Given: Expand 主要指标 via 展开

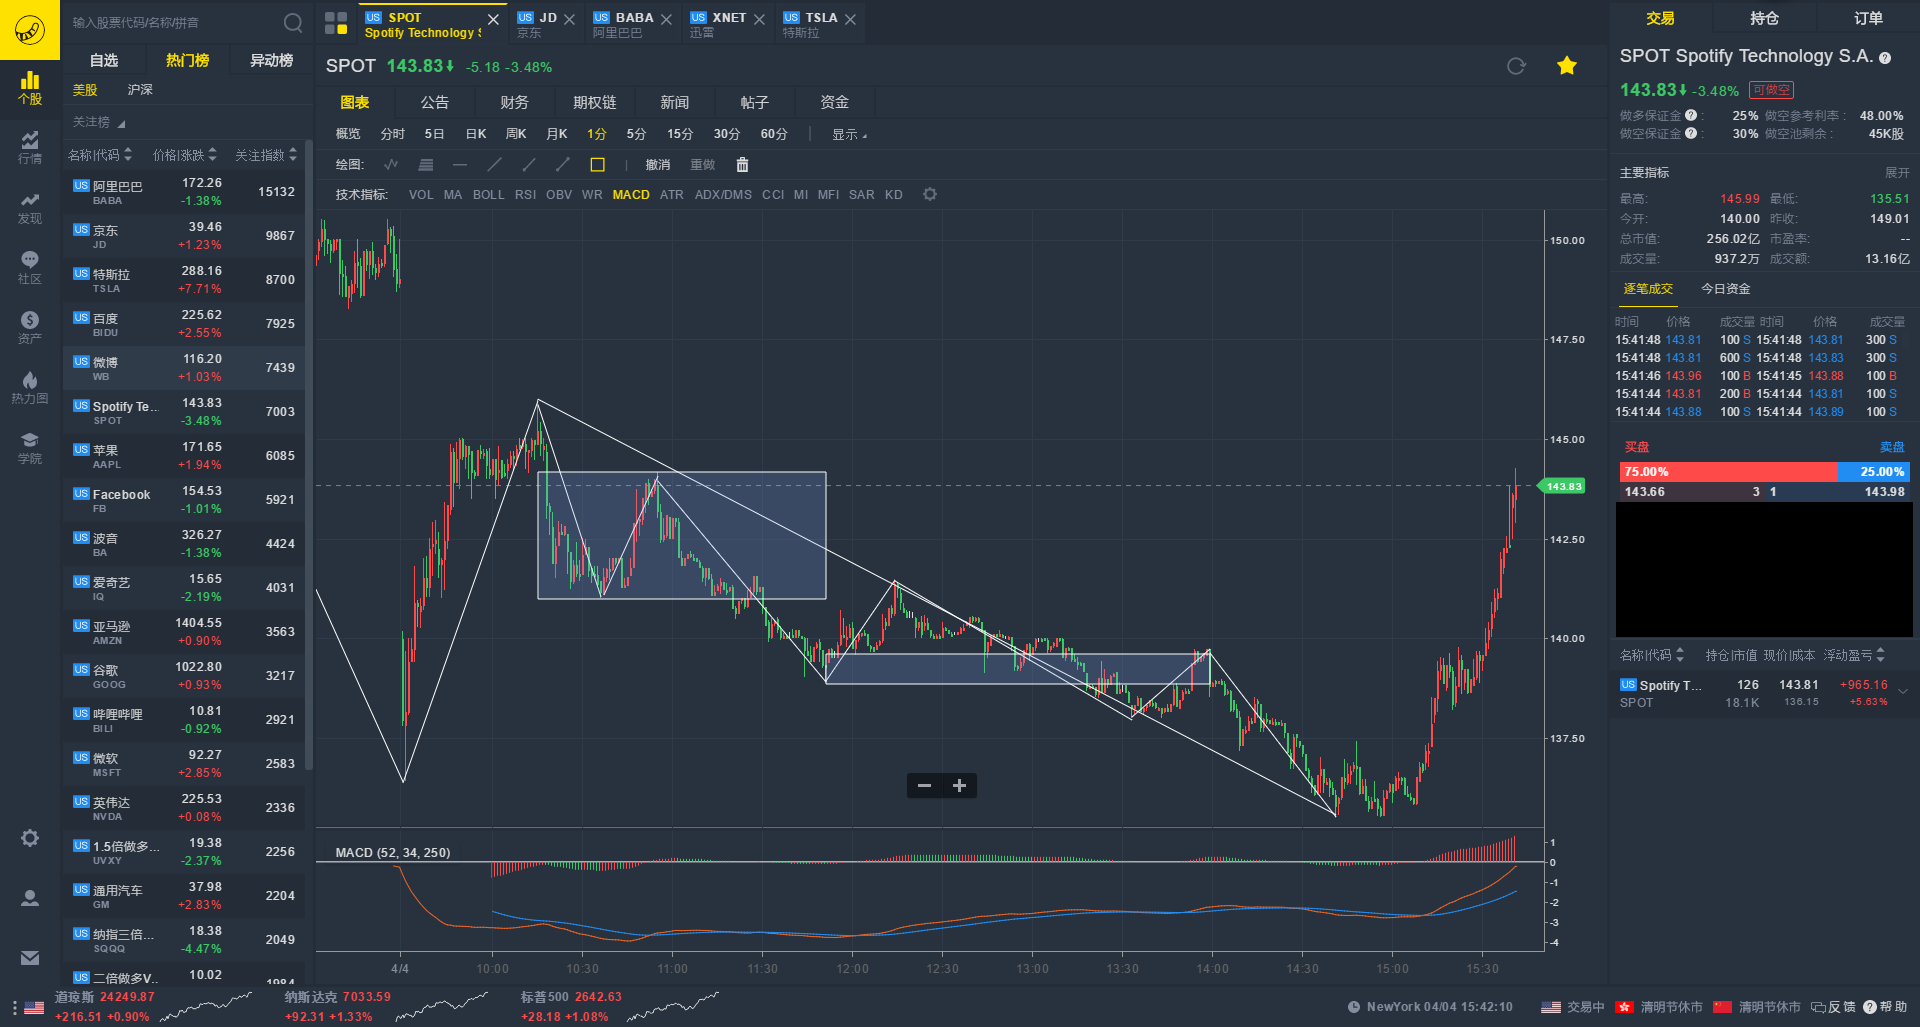Looking at the screenshot, I should pos(1897,173).
